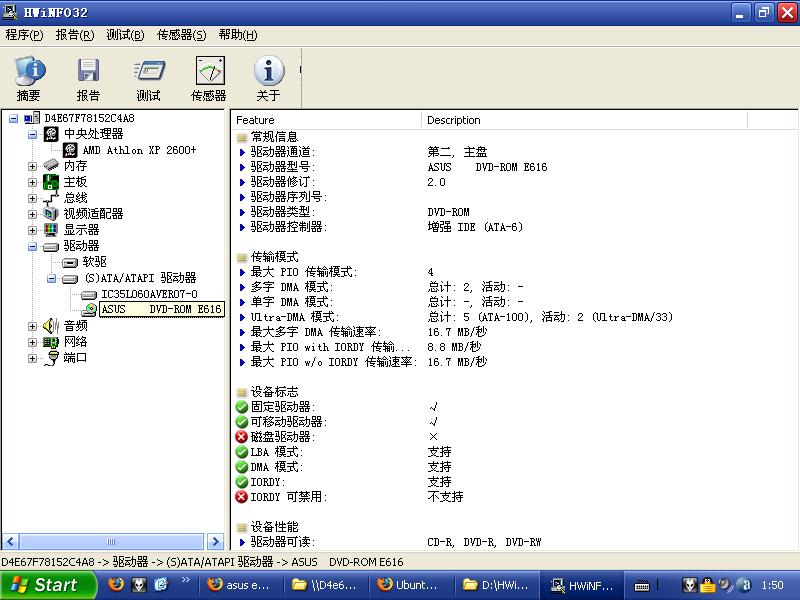Click the 视频适配器 video adapter icon
The image size is (800, 600).
coord(51,214)
